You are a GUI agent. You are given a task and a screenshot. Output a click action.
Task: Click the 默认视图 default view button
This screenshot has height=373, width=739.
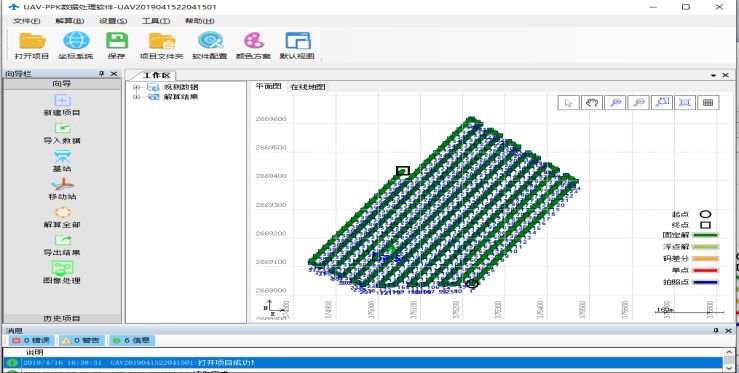[298, 45]
